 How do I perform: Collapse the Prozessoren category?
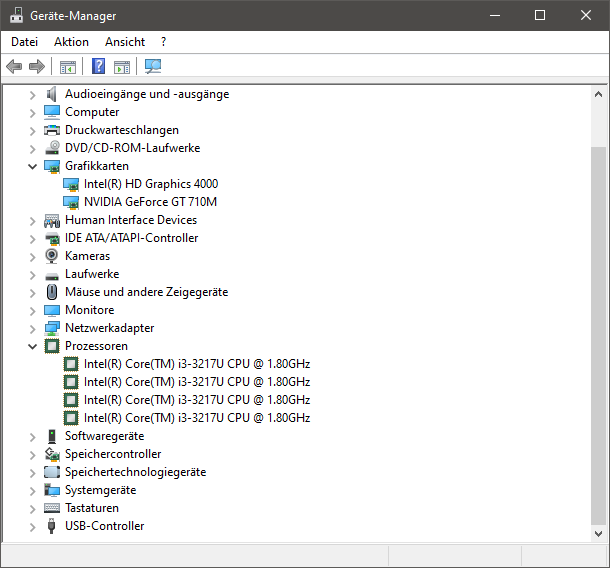tap(33, 346)
